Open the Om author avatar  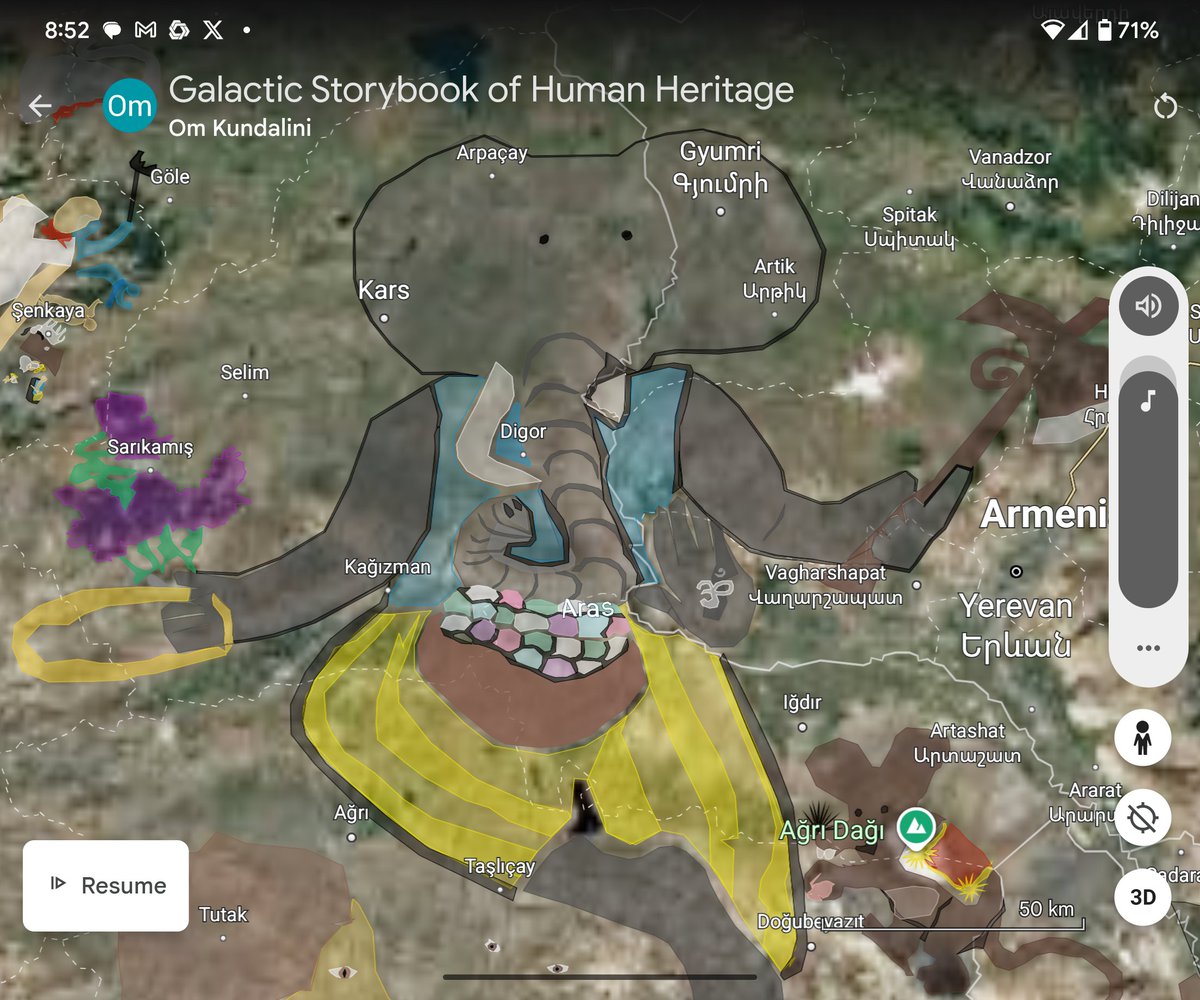click(x=130, y=106)
